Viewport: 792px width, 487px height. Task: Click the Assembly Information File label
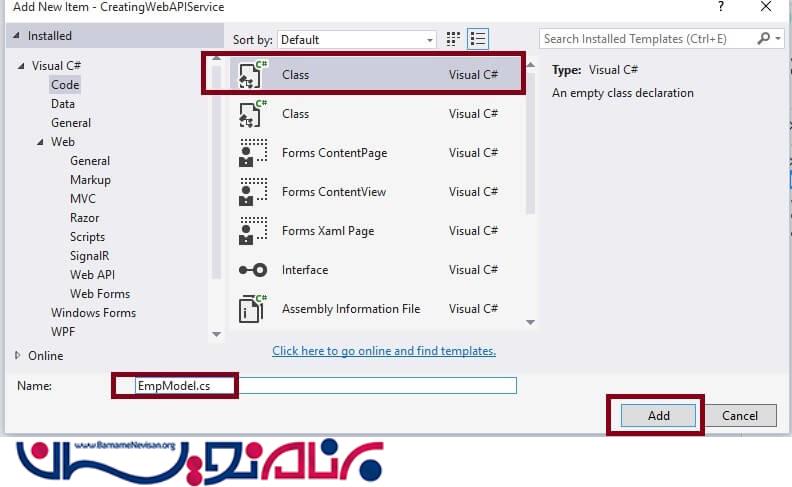pos(351,309)
